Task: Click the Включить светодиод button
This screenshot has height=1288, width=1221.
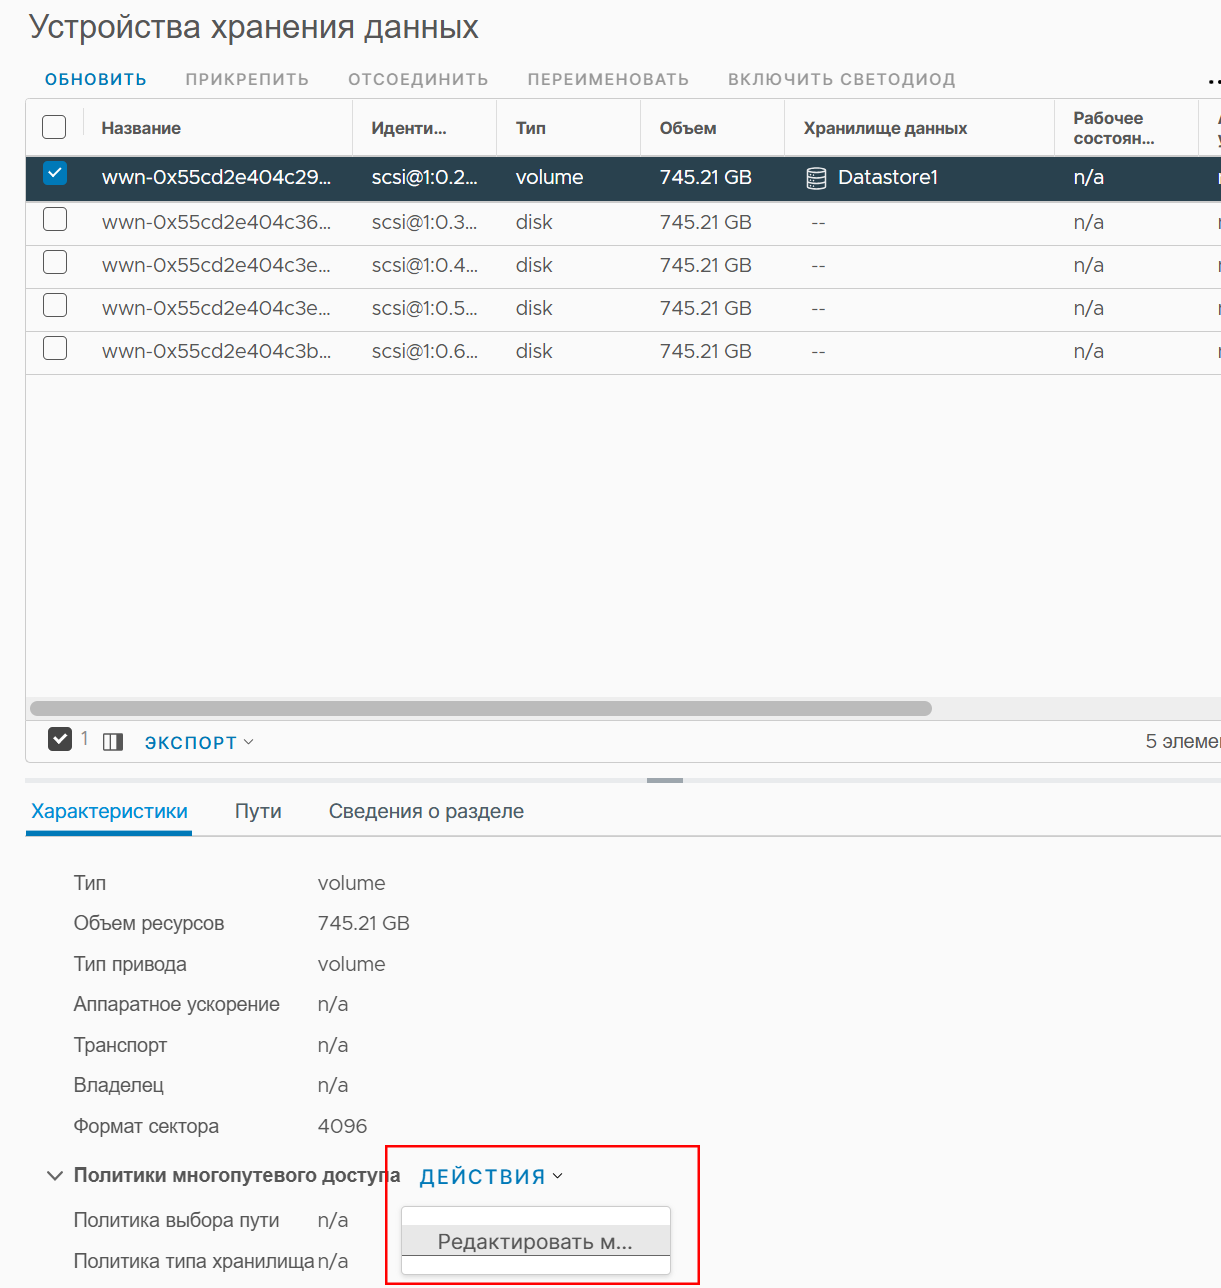Action: pos(842,79)
